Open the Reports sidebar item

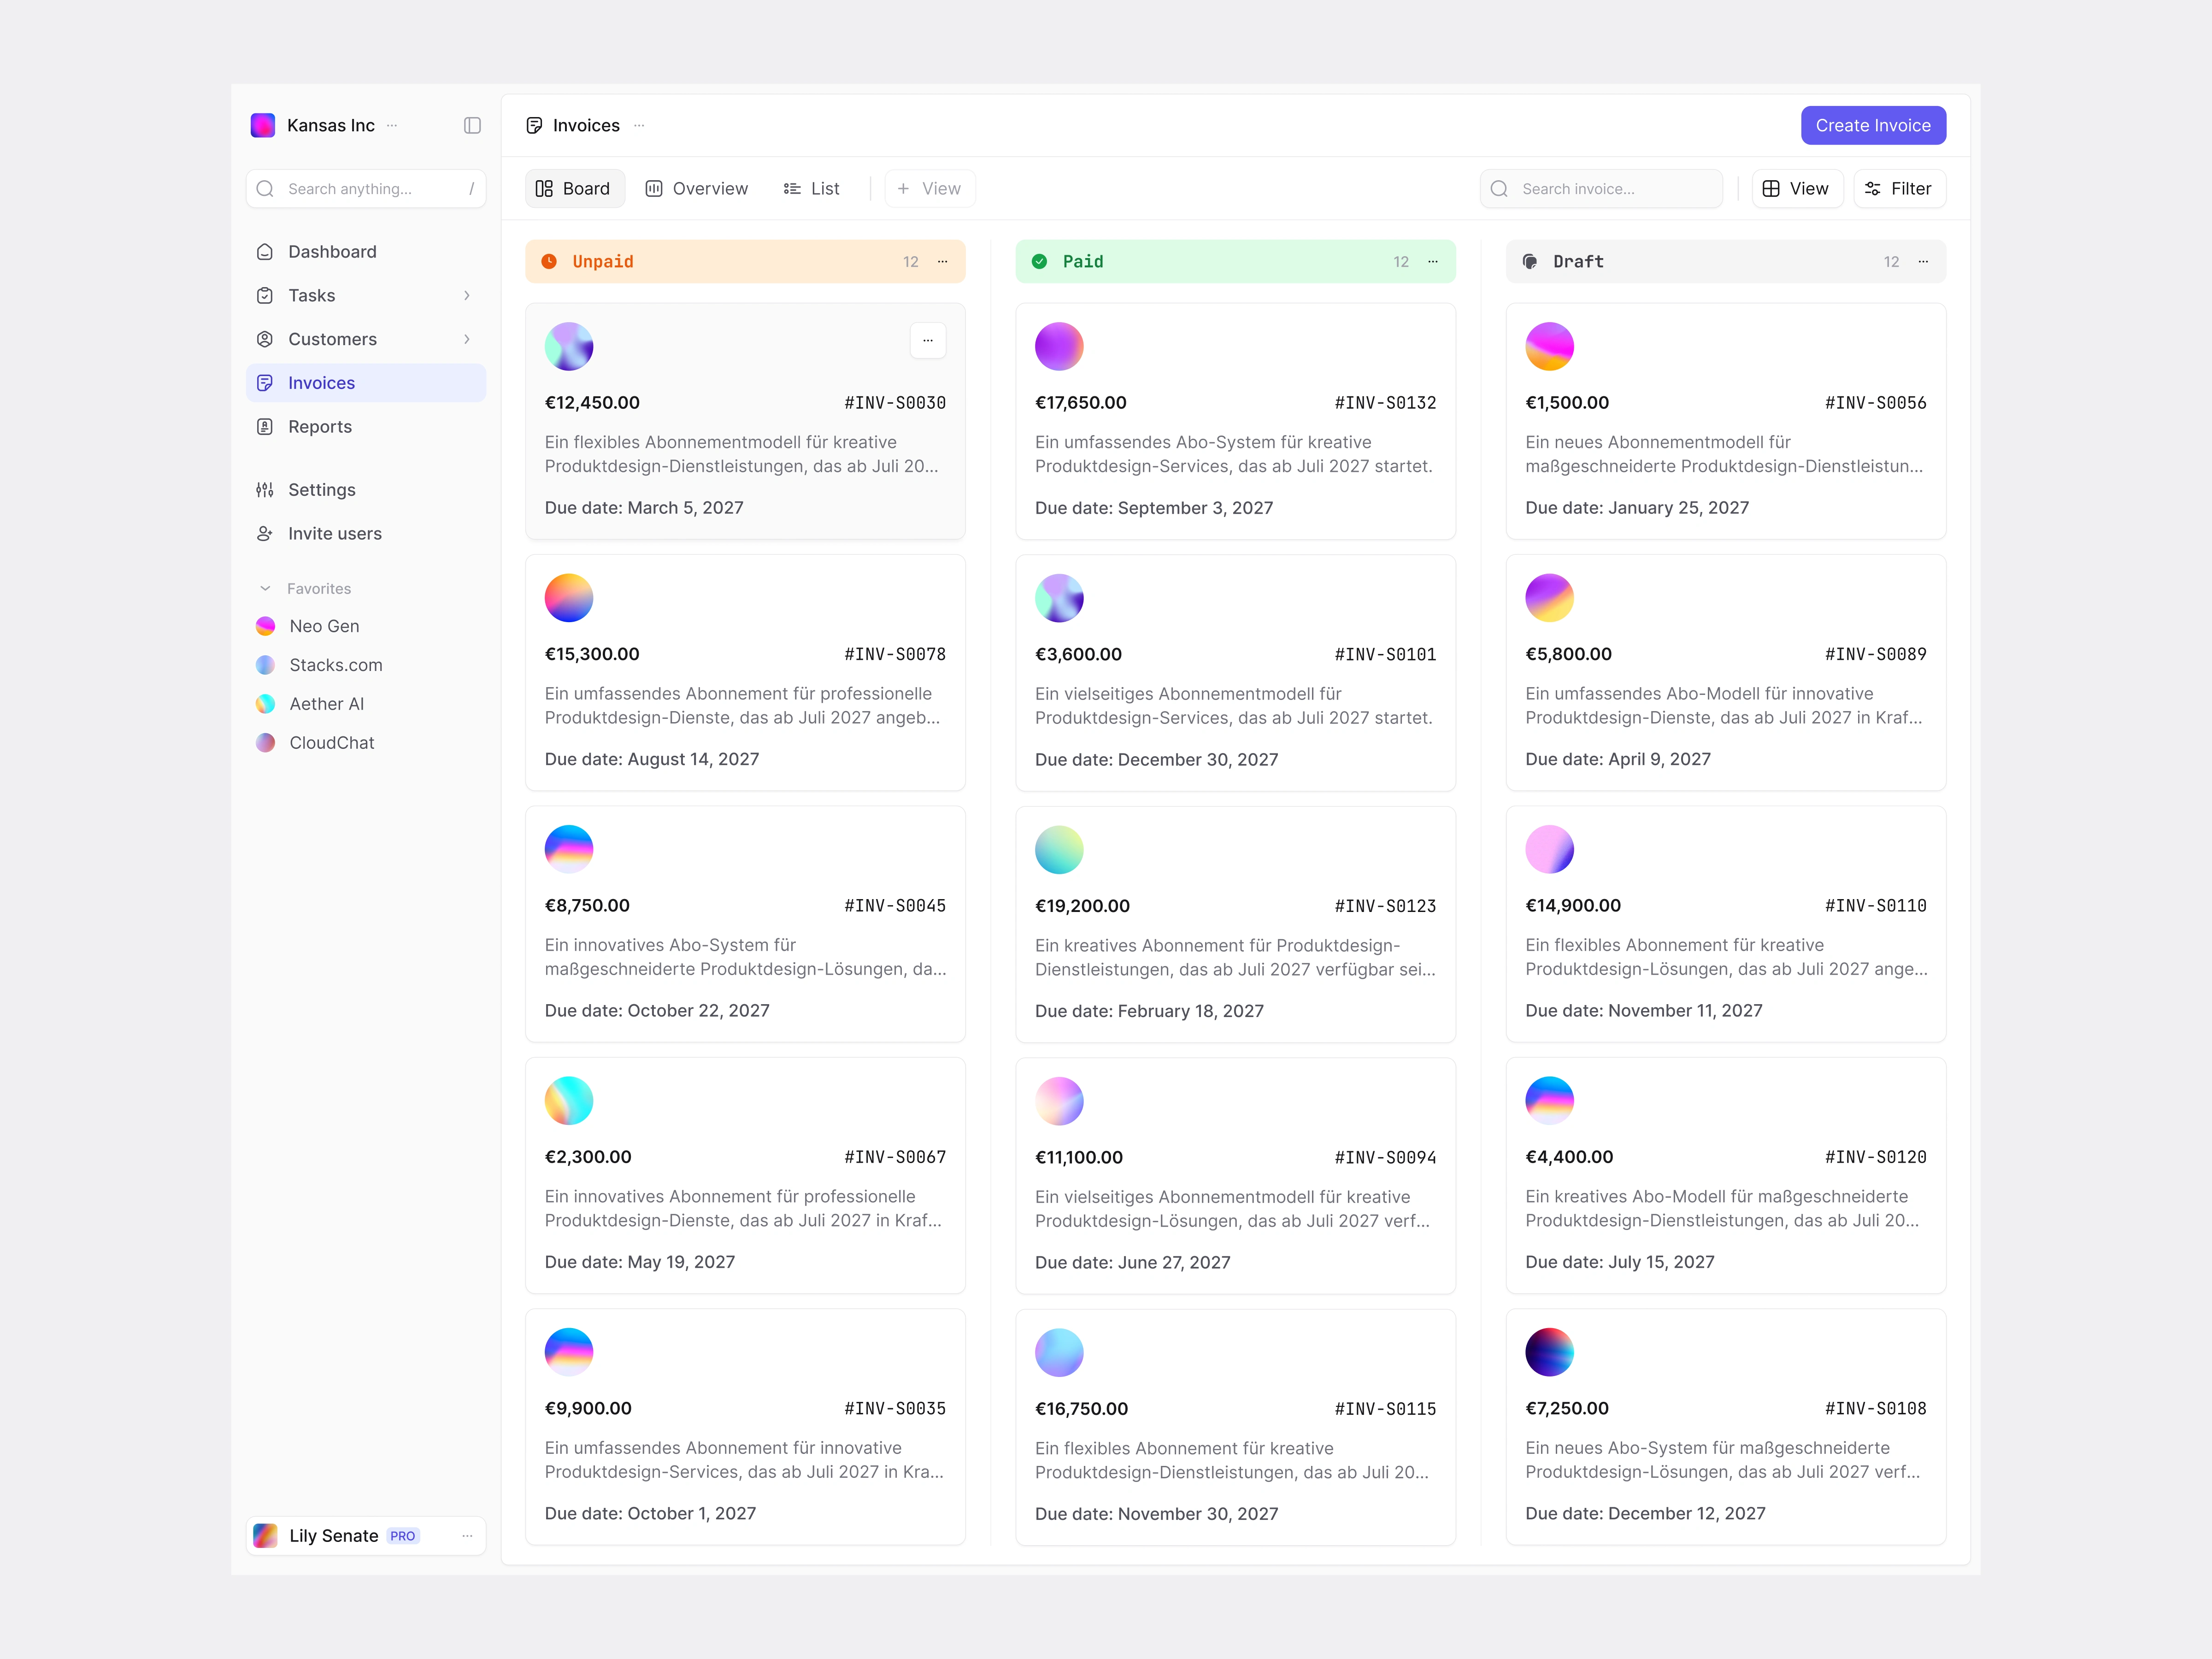coord(319,427)
